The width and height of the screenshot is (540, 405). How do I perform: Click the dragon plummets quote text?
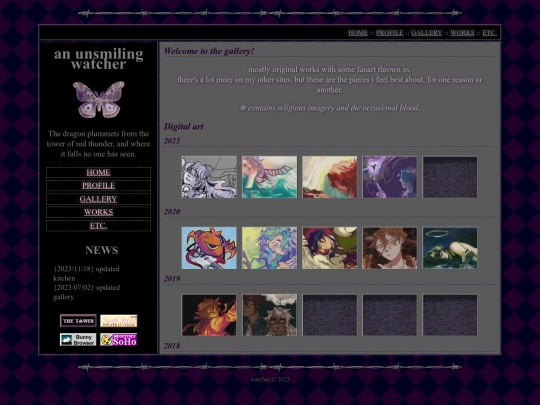98,144
